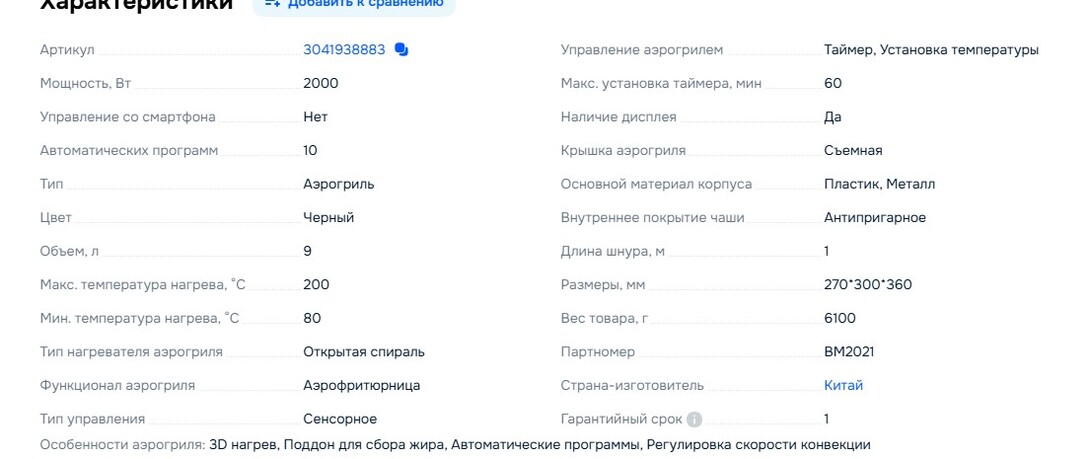Click the Характеристики heading

136,4
